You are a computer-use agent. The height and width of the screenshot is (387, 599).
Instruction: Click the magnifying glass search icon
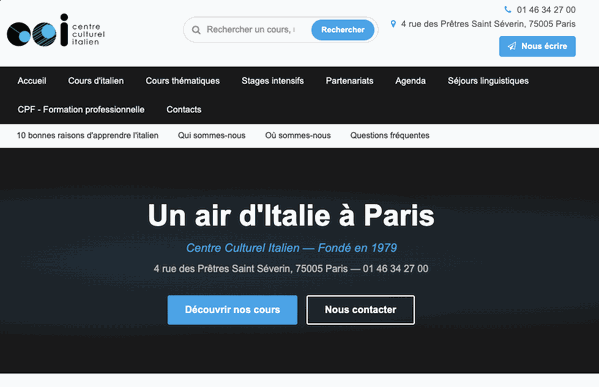point(196,30)
